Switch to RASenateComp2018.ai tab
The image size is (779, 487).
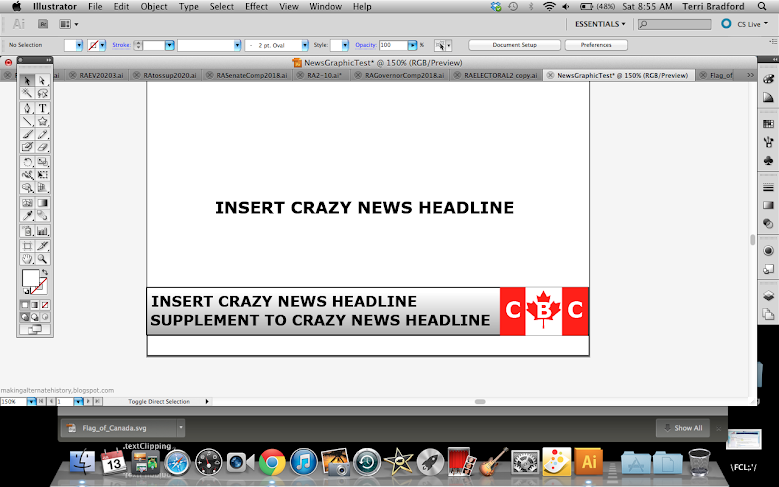pyautogui.click(x=246, y=76)
